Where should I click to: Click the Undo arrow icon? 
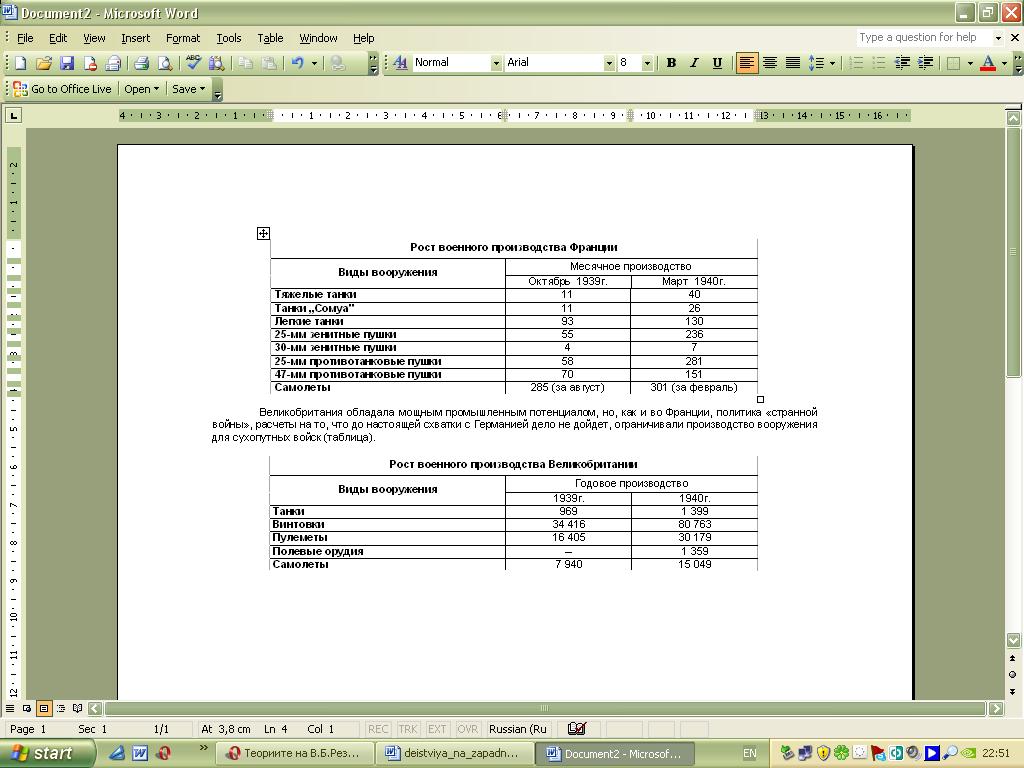point(297,63)
